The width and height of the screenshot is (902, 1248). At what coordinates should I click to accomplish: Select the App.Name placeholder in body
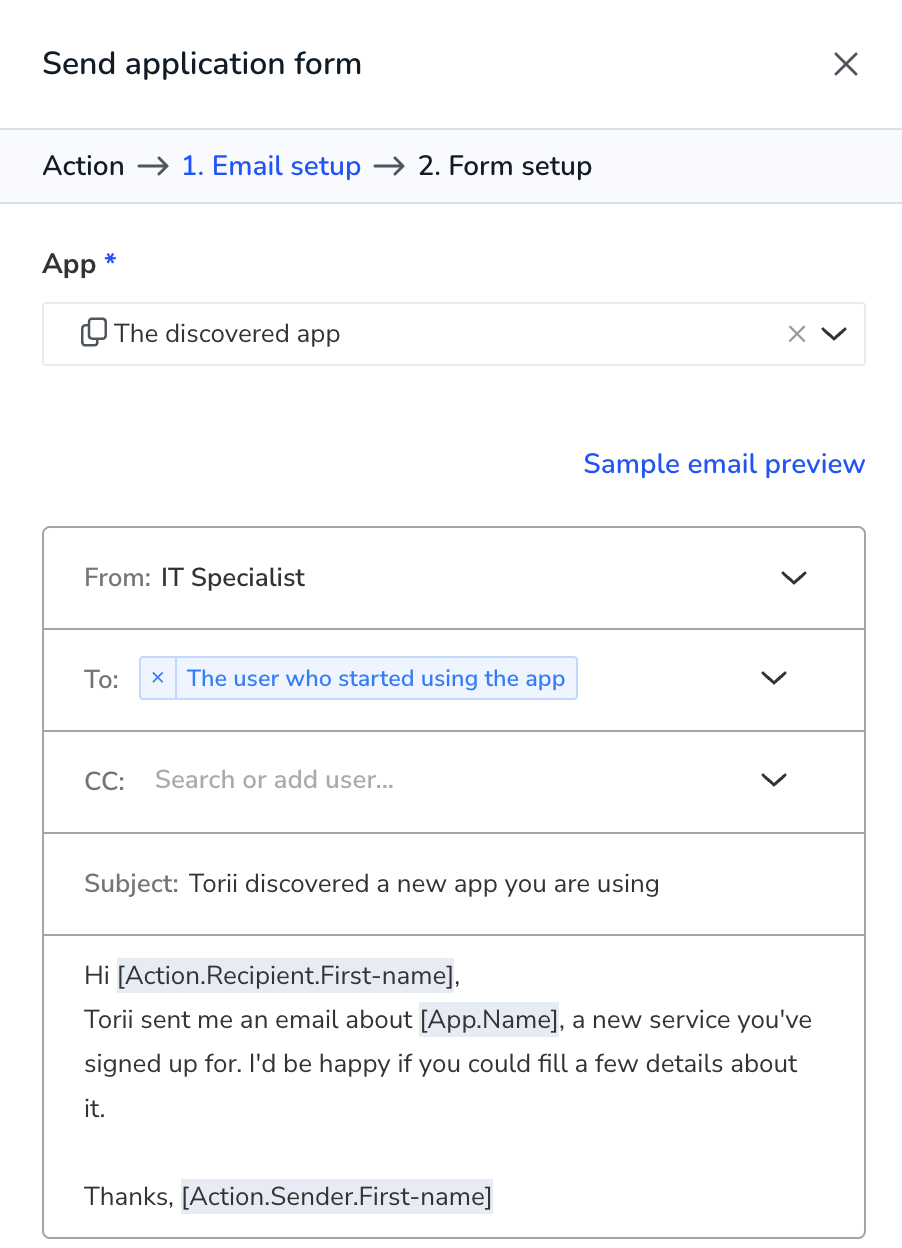pyautogui.click(x=489, y=1020)
